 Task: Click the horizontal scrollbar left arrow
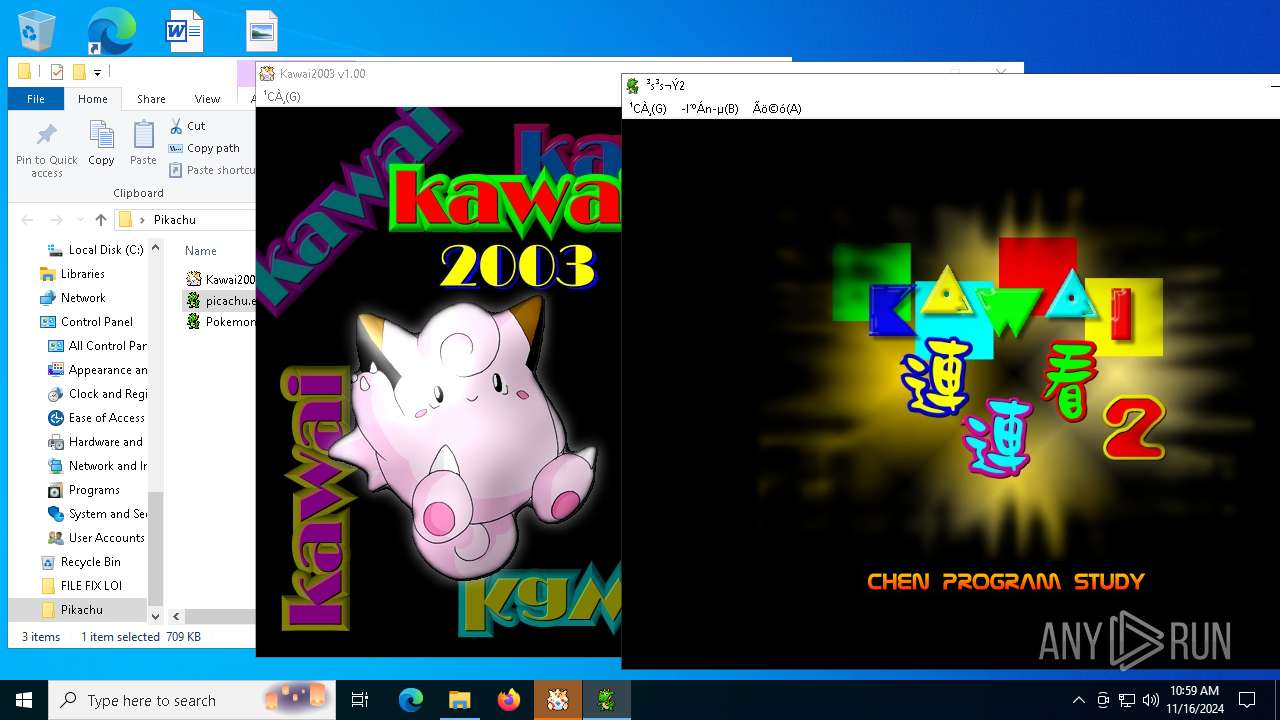tap(176, 617)
